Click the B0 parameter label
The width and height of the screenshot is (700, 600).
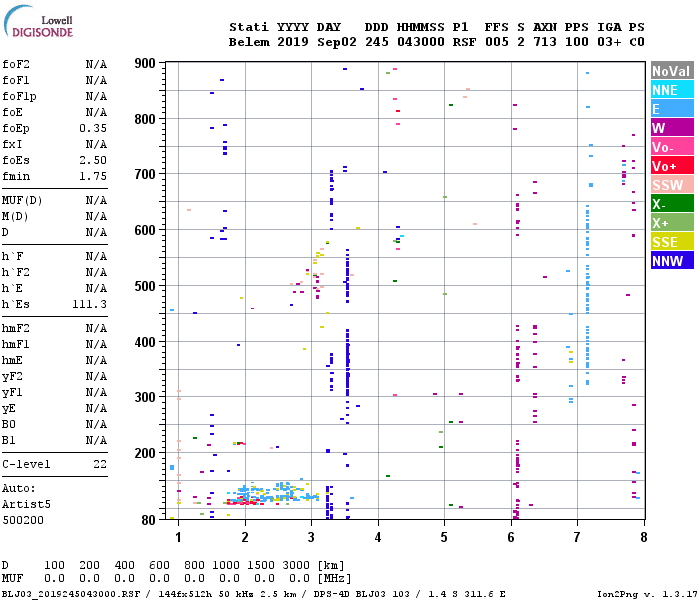[x=8, y=425]
